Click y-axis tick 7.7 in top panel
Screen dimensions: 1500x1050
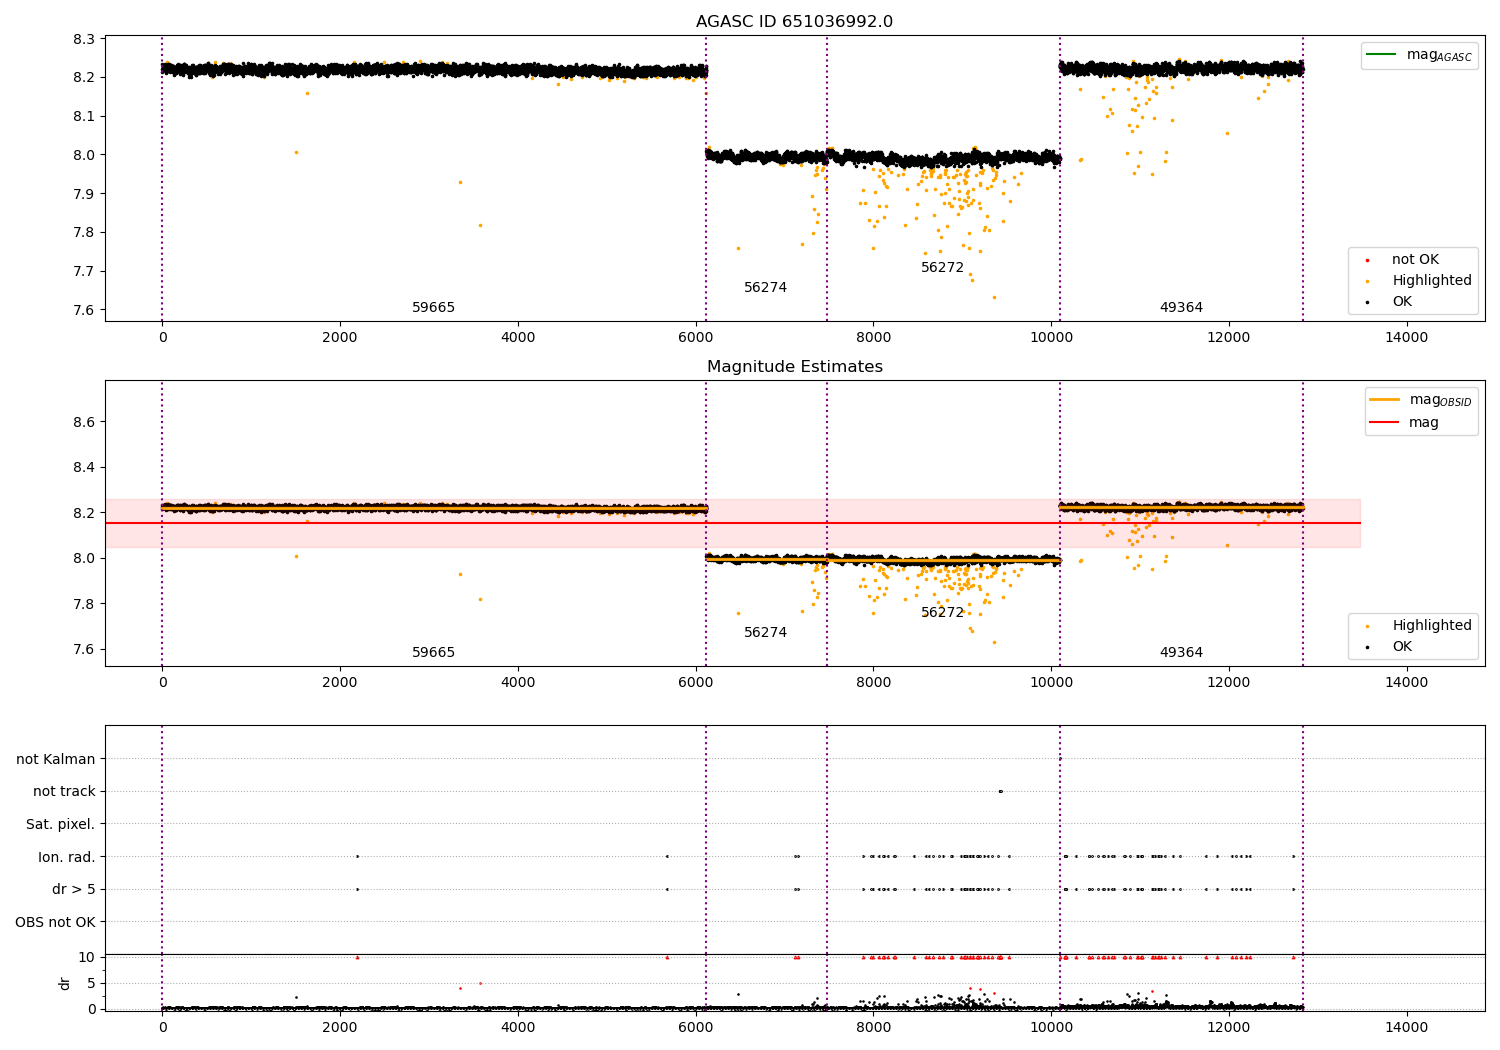click(85, 271)
